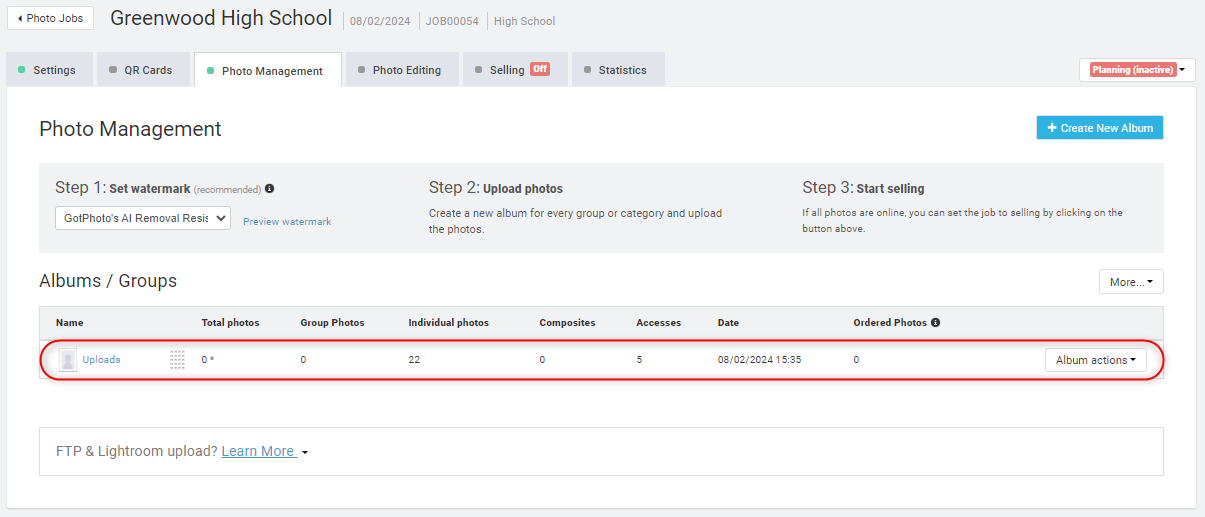Click the Off badge on Selling tab
The width and height of the screenshot is (1205, 517).
[x=540, y=69]
